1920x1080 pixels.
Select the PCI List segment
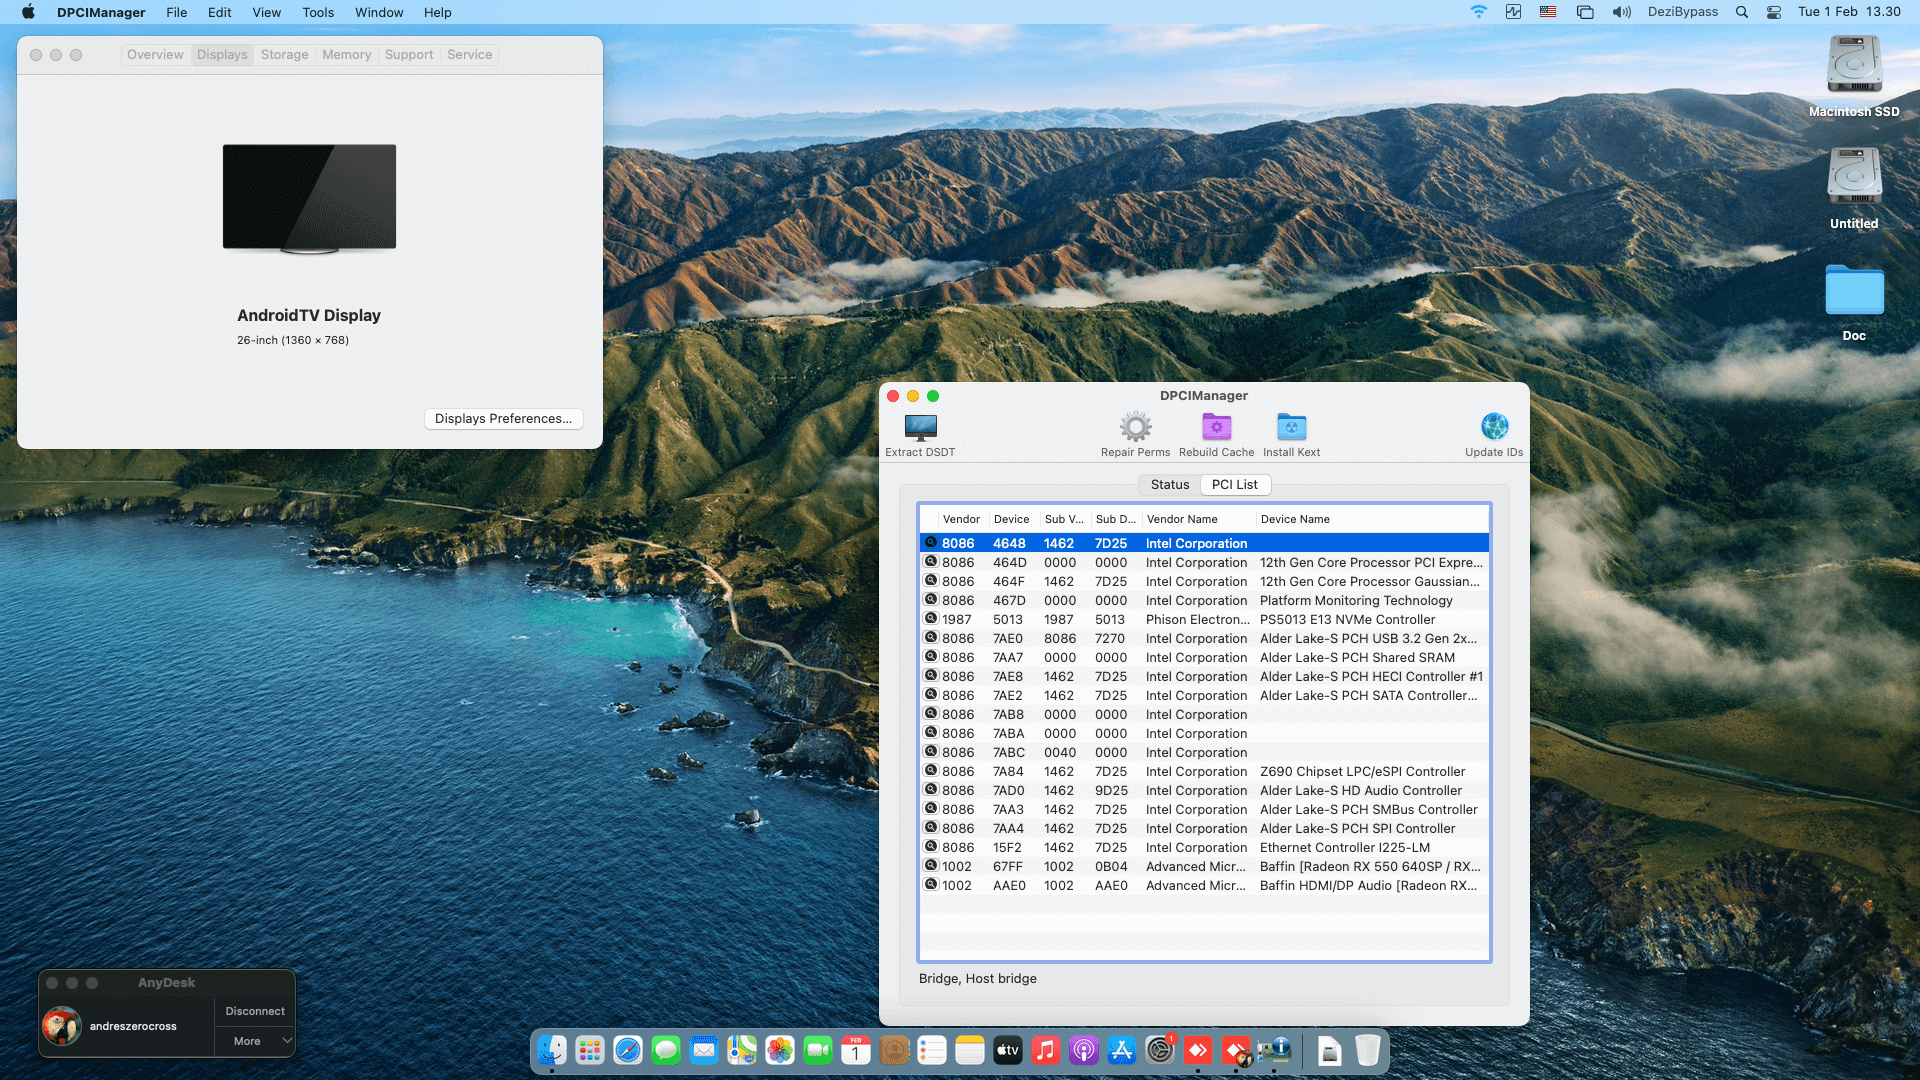click(1235, 485)
